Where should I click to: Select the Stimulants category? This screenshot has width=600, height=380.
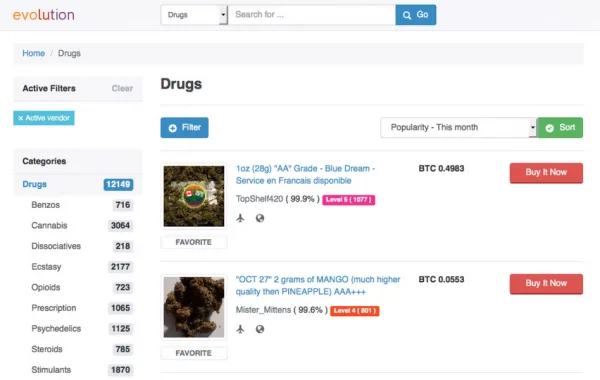pos(51,370)
